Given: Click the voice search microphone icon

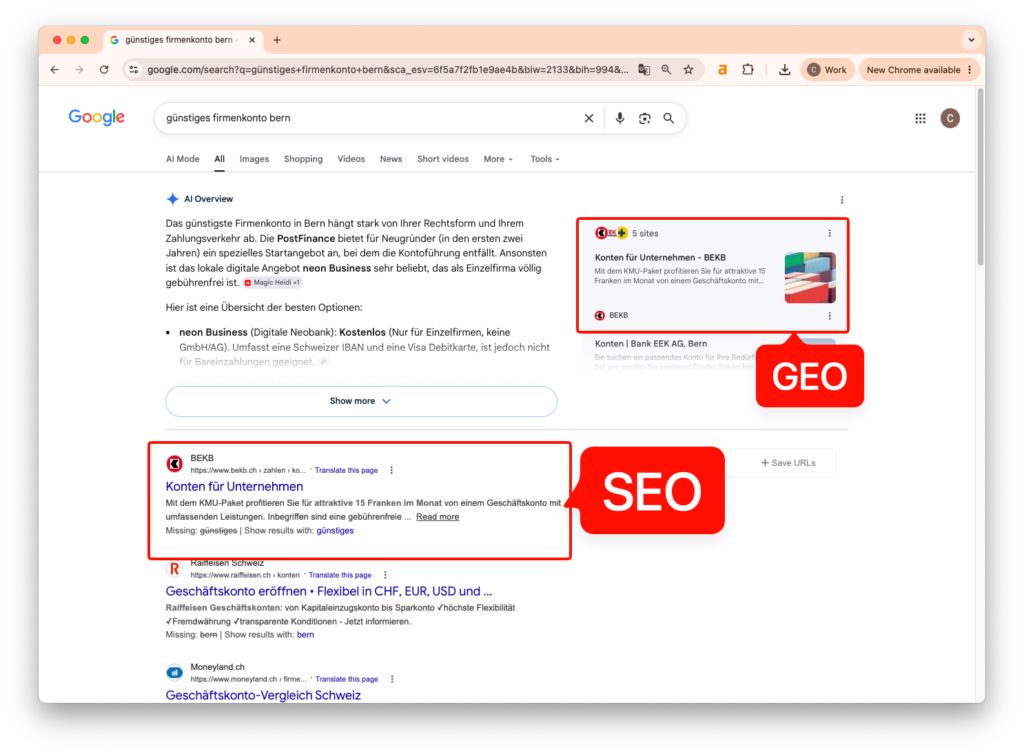Looking at the screenshot, I should pyautogui.click(x=619, y=118).
